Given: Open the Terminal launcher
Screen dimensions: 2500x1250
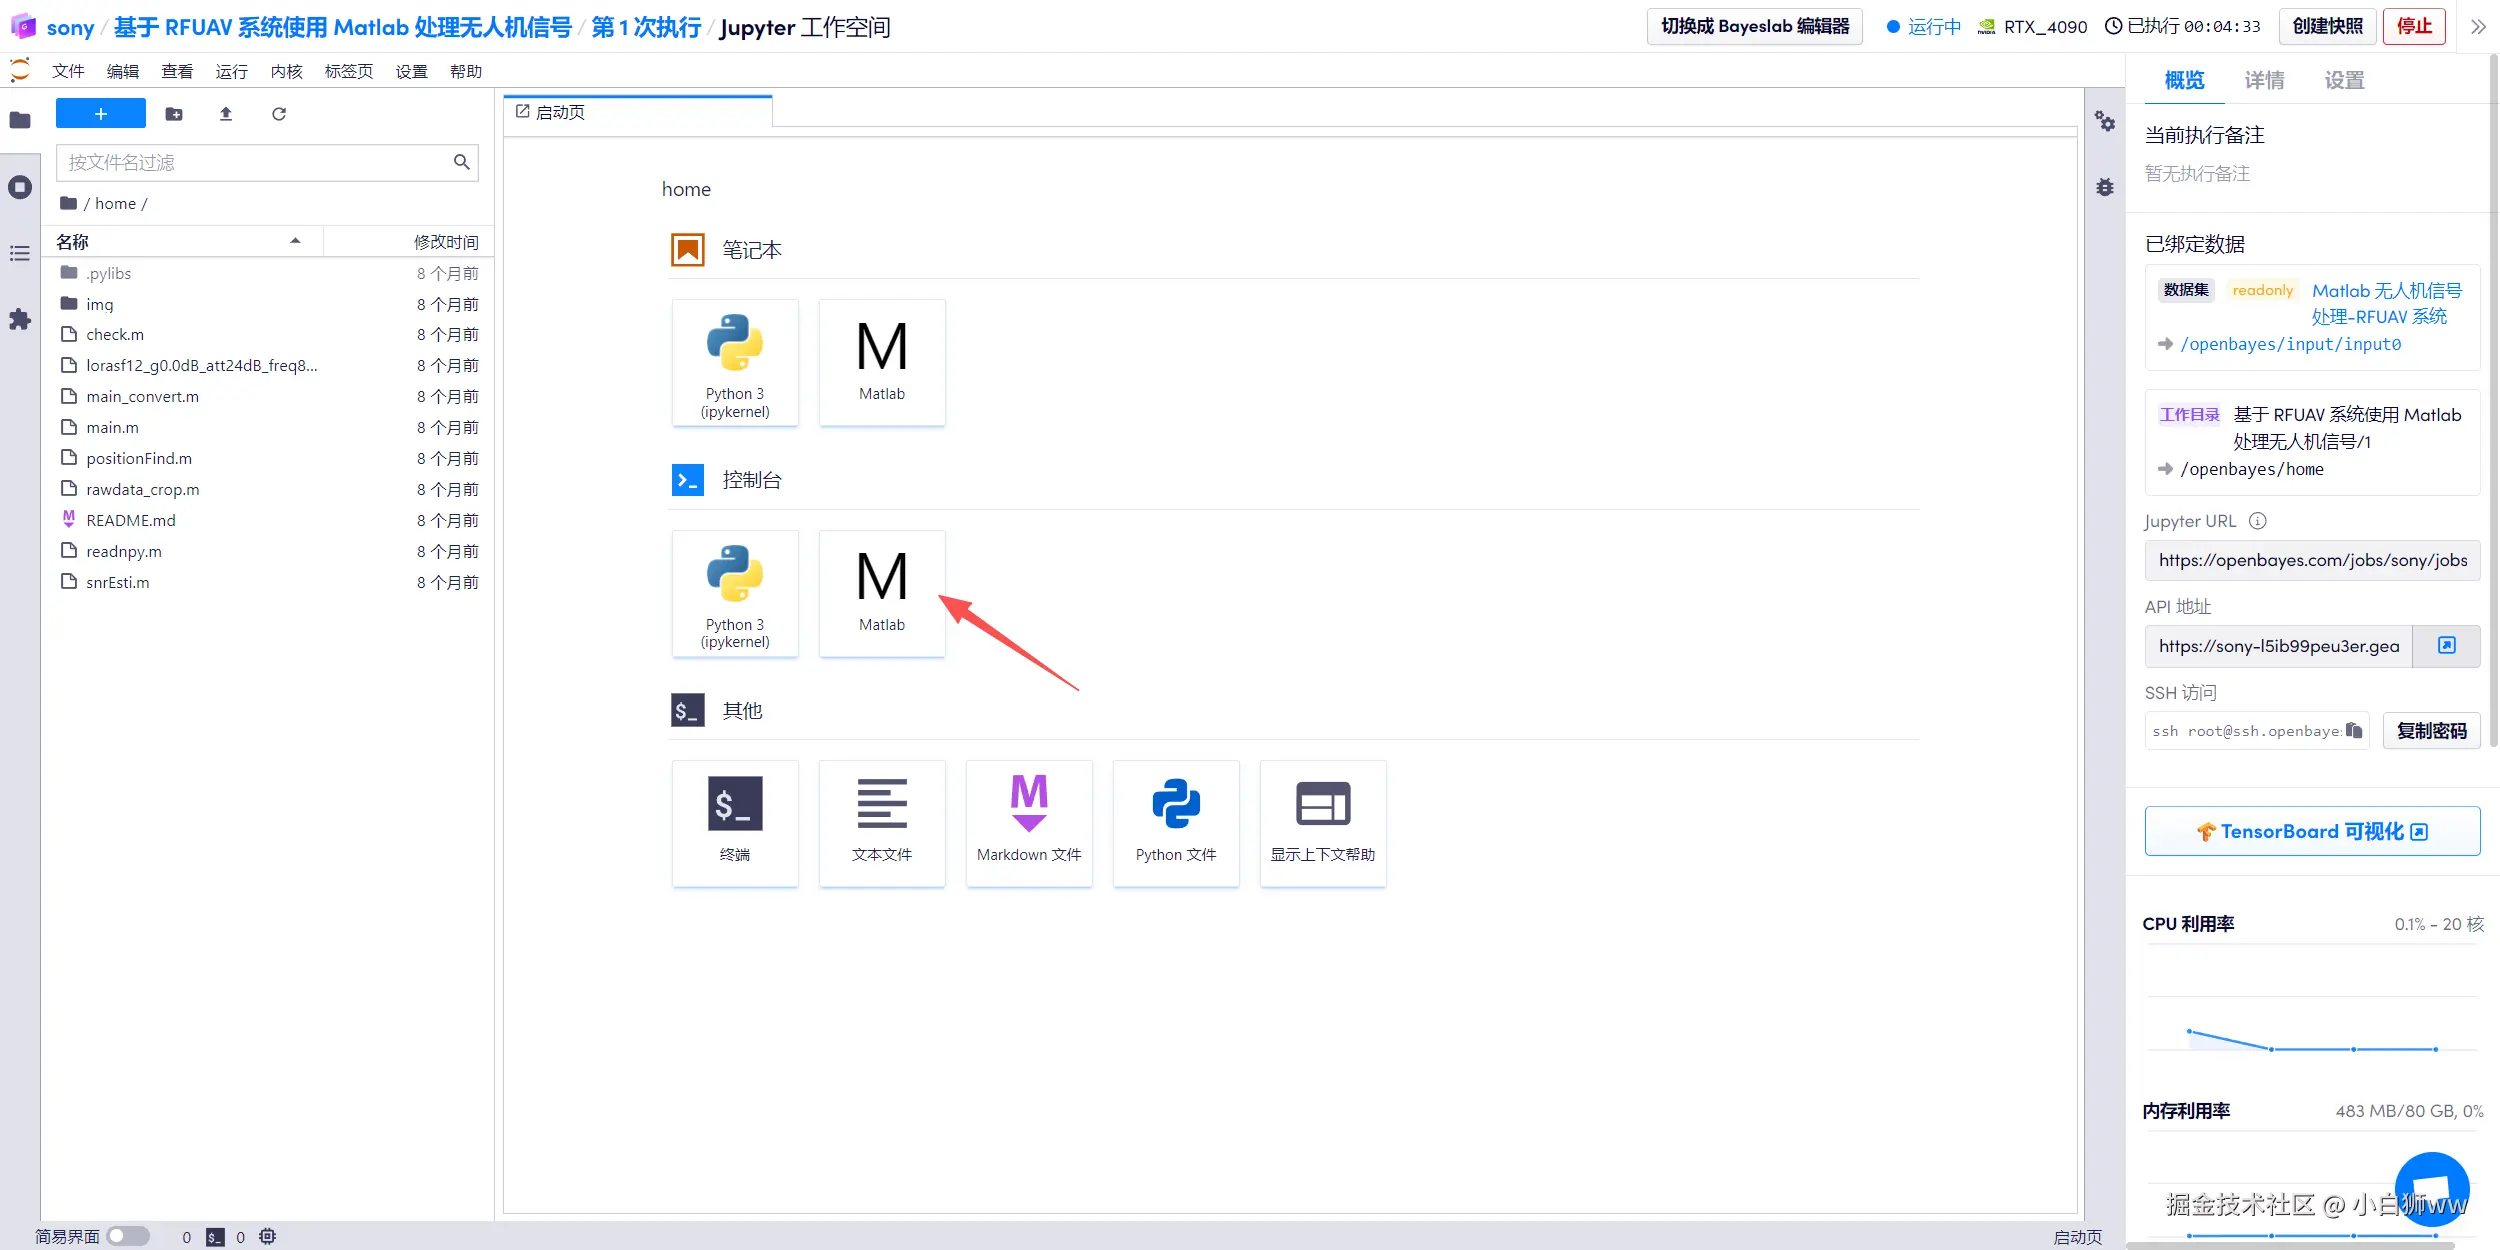Looking at the screenshot, I should 735,823.
